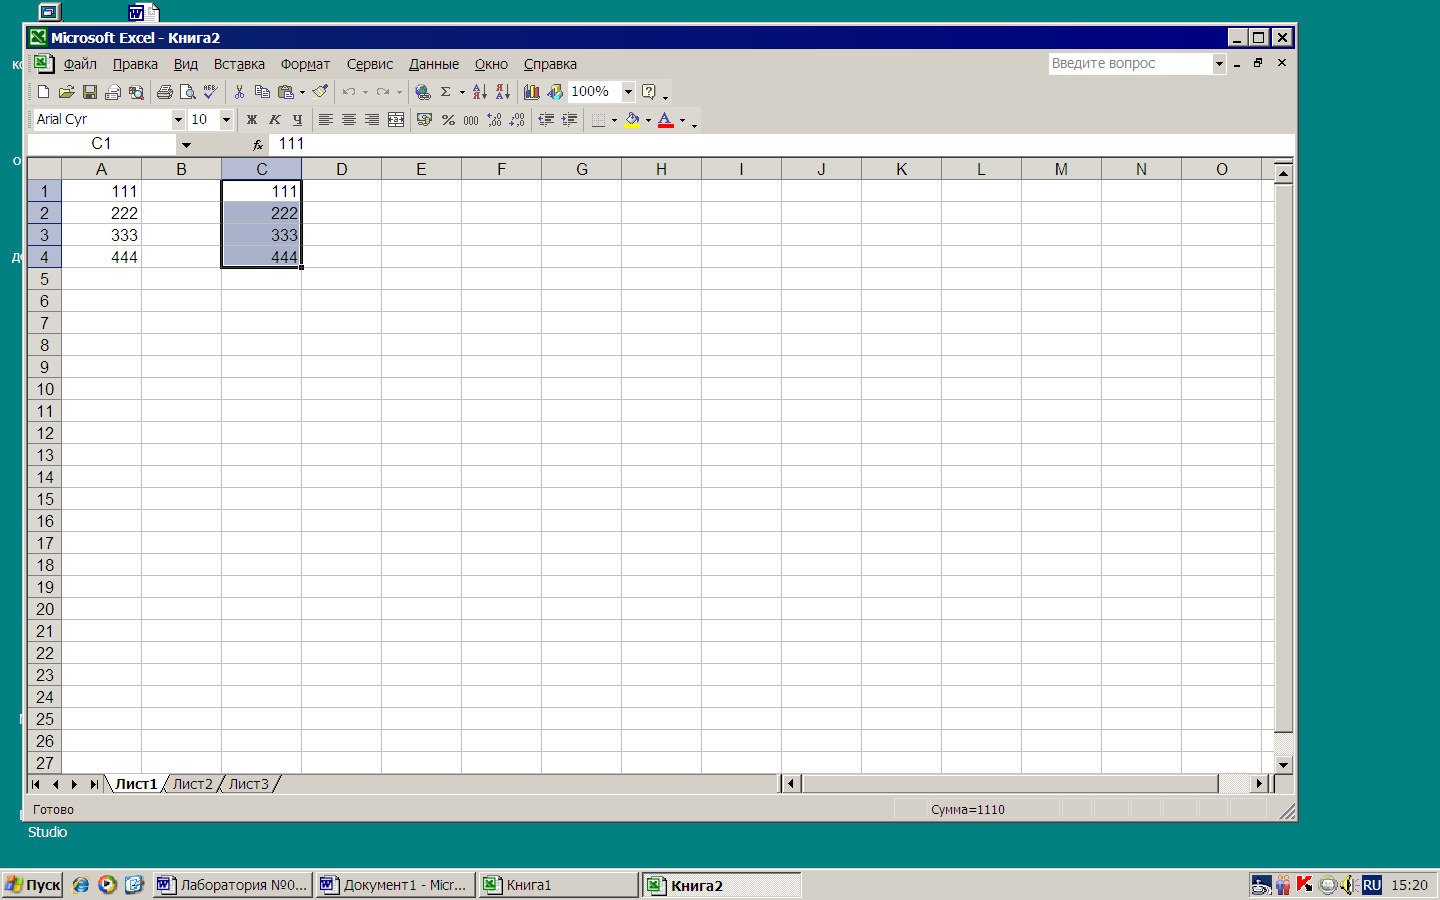Click the Open file folder icon
Screen dimensions: 1440x900
click(x=66, y=92)
